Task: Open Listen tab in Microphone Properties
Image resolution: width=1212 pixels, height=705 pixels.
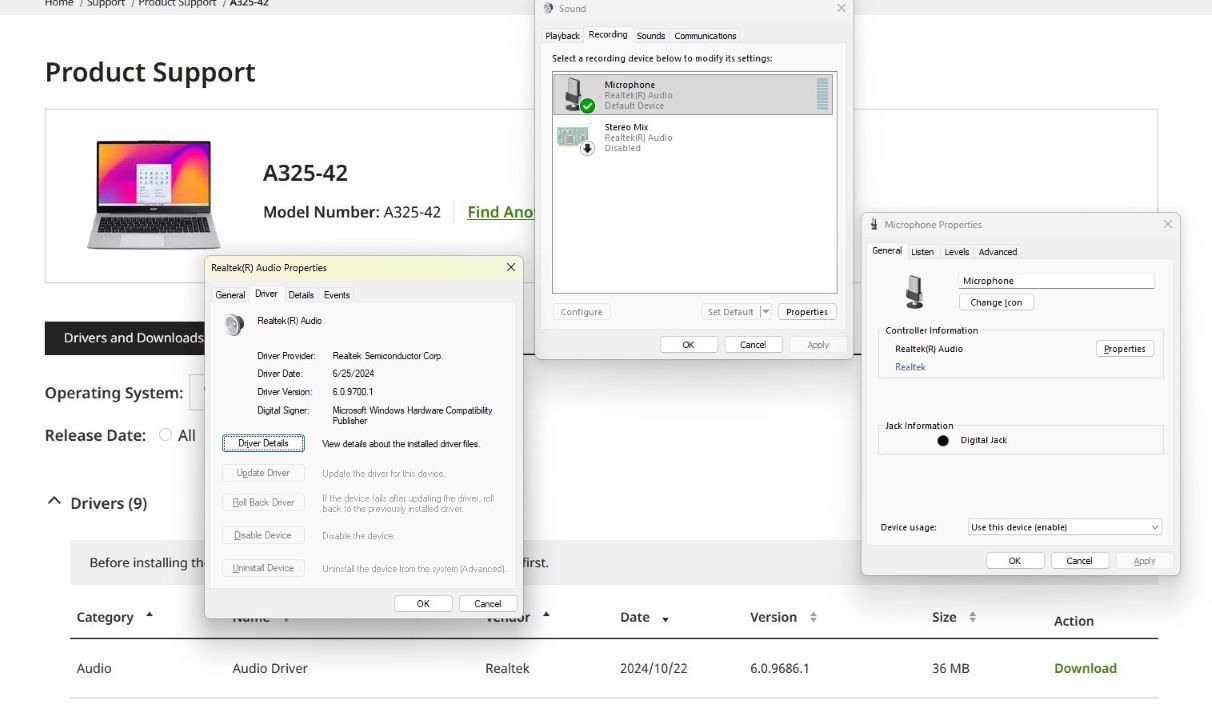Action: pyautogui.click(x=922, y=252)
